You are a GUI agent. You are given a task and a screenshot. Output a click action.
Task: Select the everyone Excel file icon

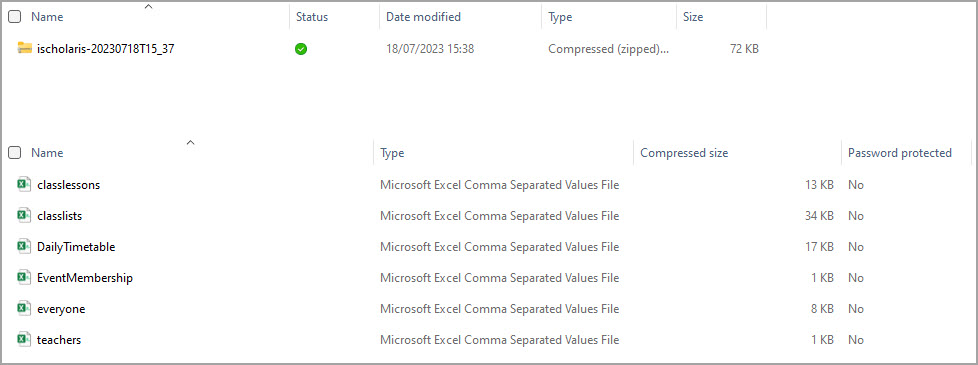[24, 308]
